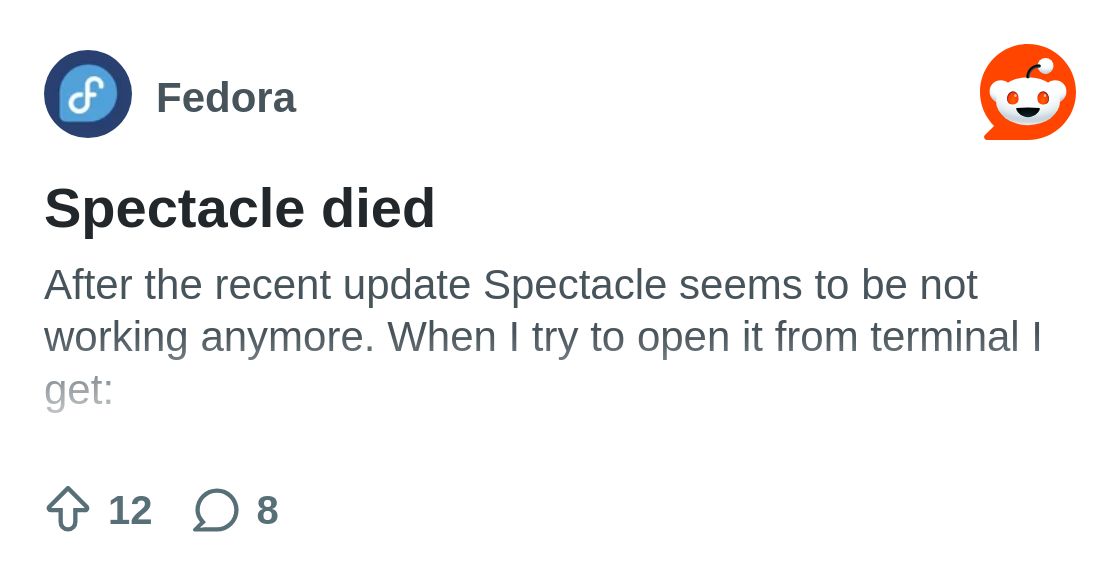Click the word "update" in the body

(x=407, y=285)
